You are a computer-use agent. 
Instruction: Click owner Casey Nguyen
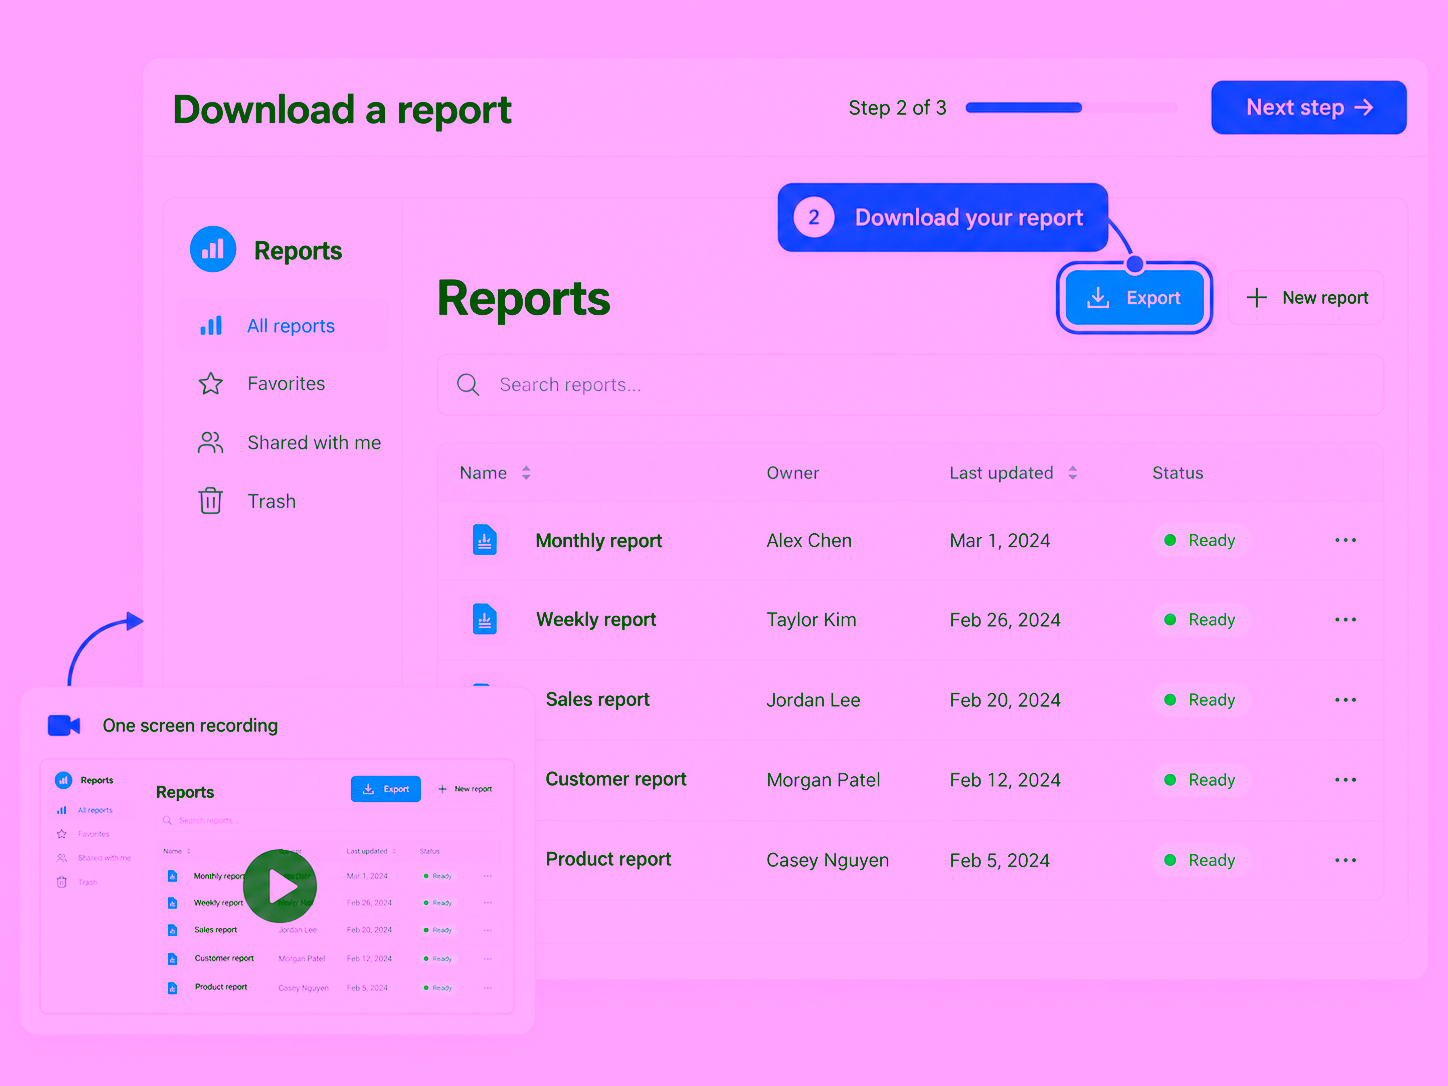click(827, 860)
